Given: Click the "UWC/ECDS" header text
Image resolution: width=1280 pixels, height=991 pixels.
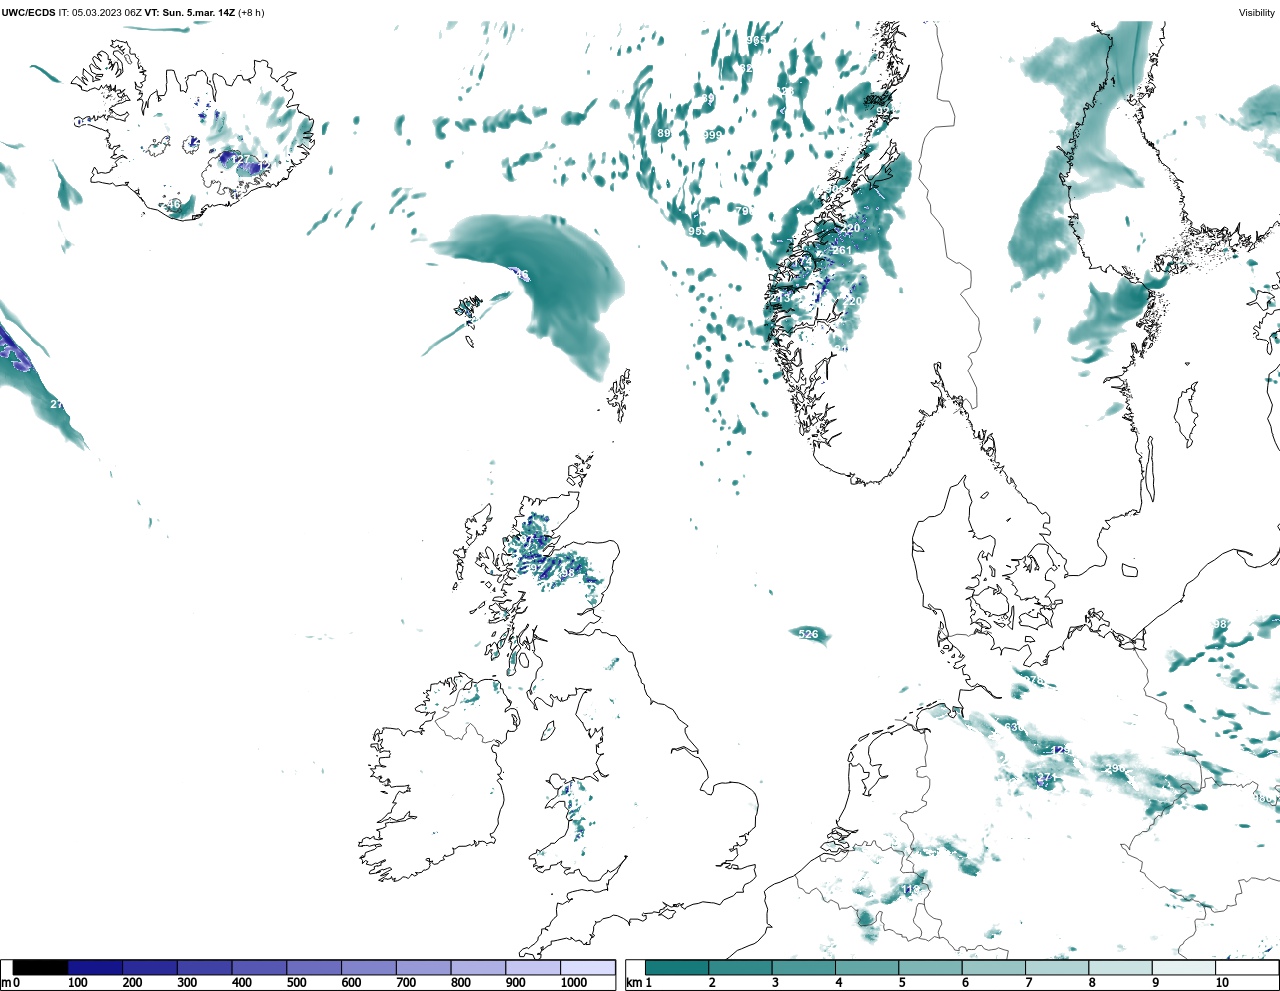Looking at the screenshot, I should (28, 13).
